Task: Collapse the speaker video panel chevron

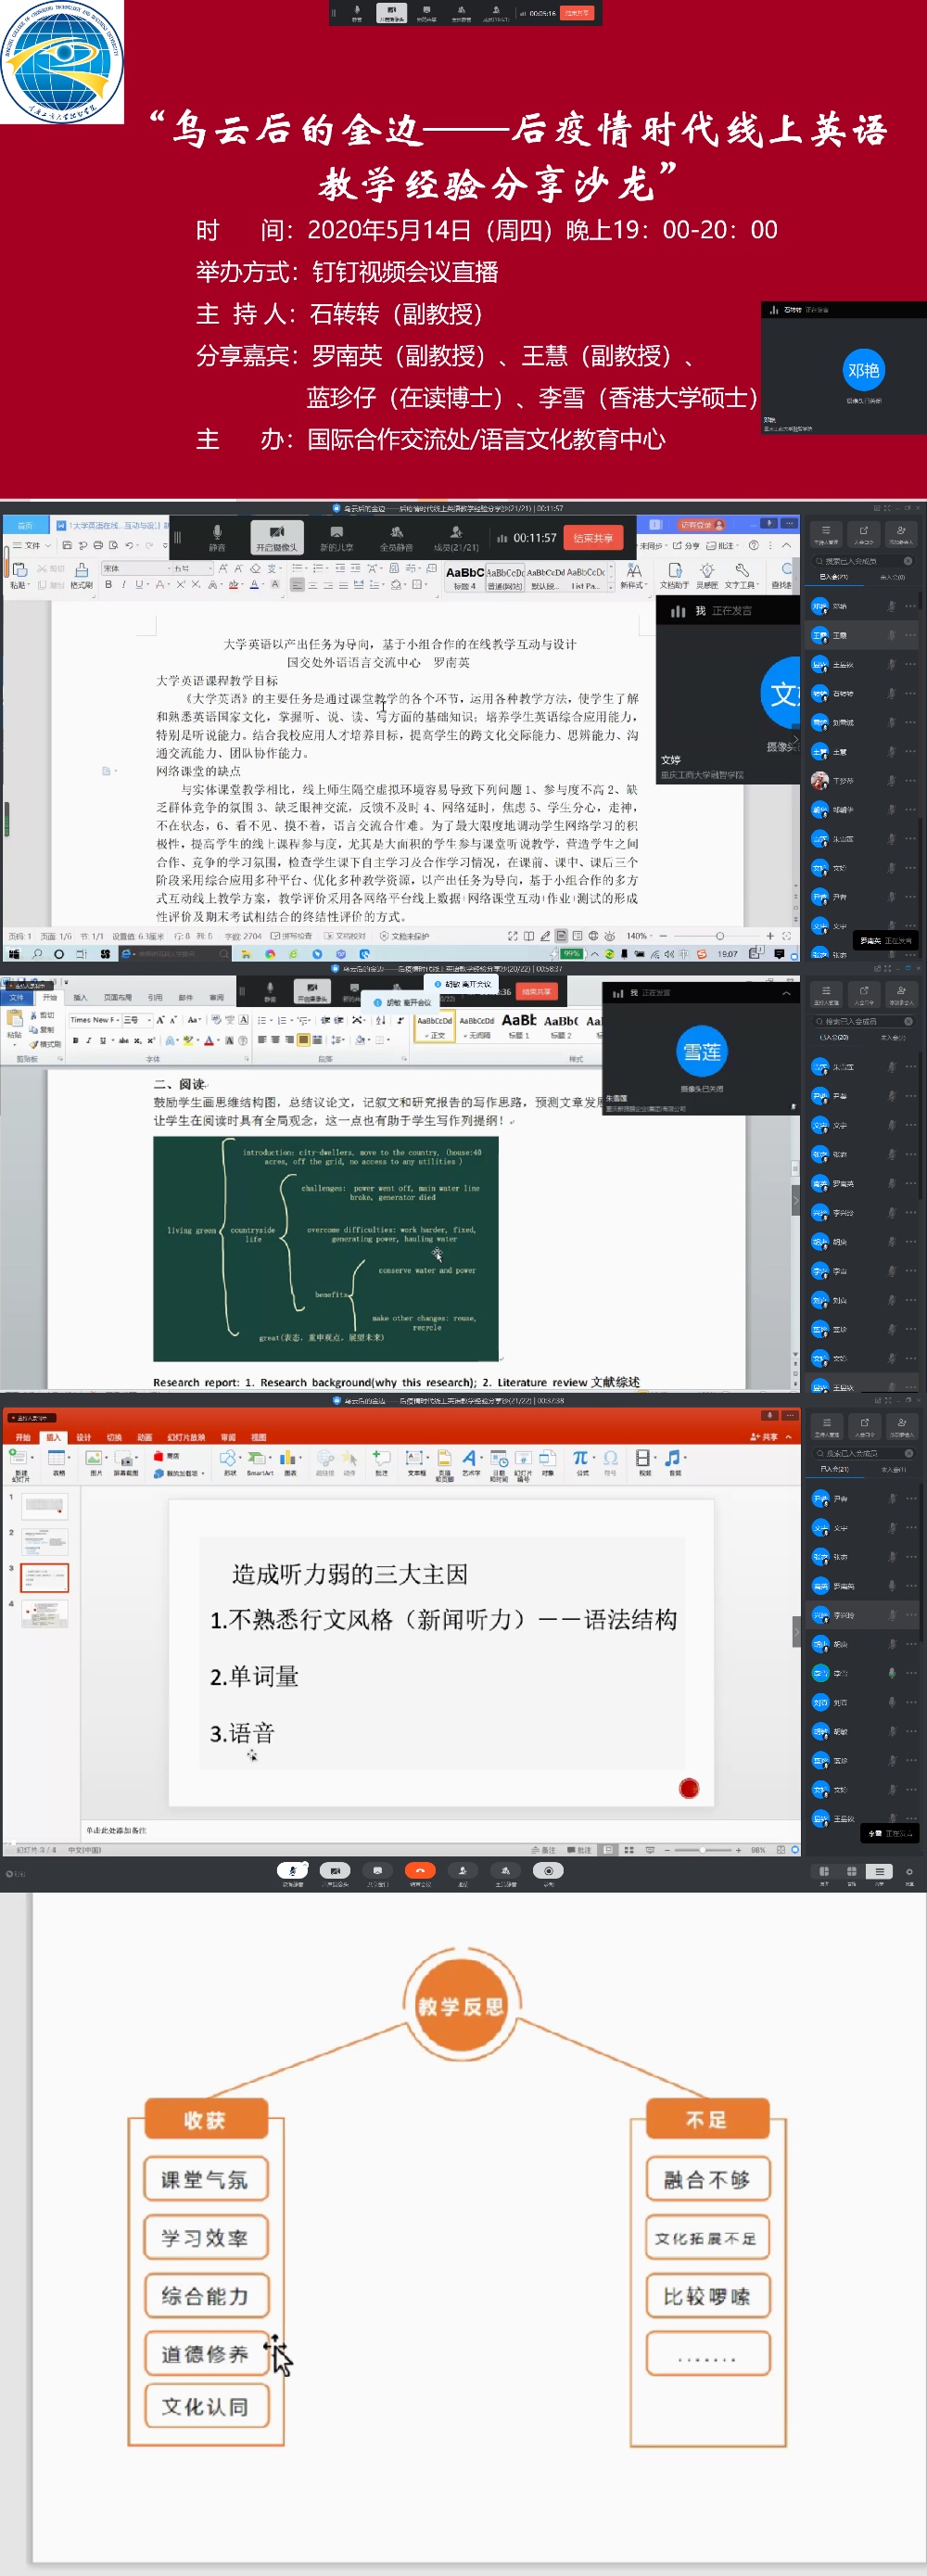Action: pos(786,993)
